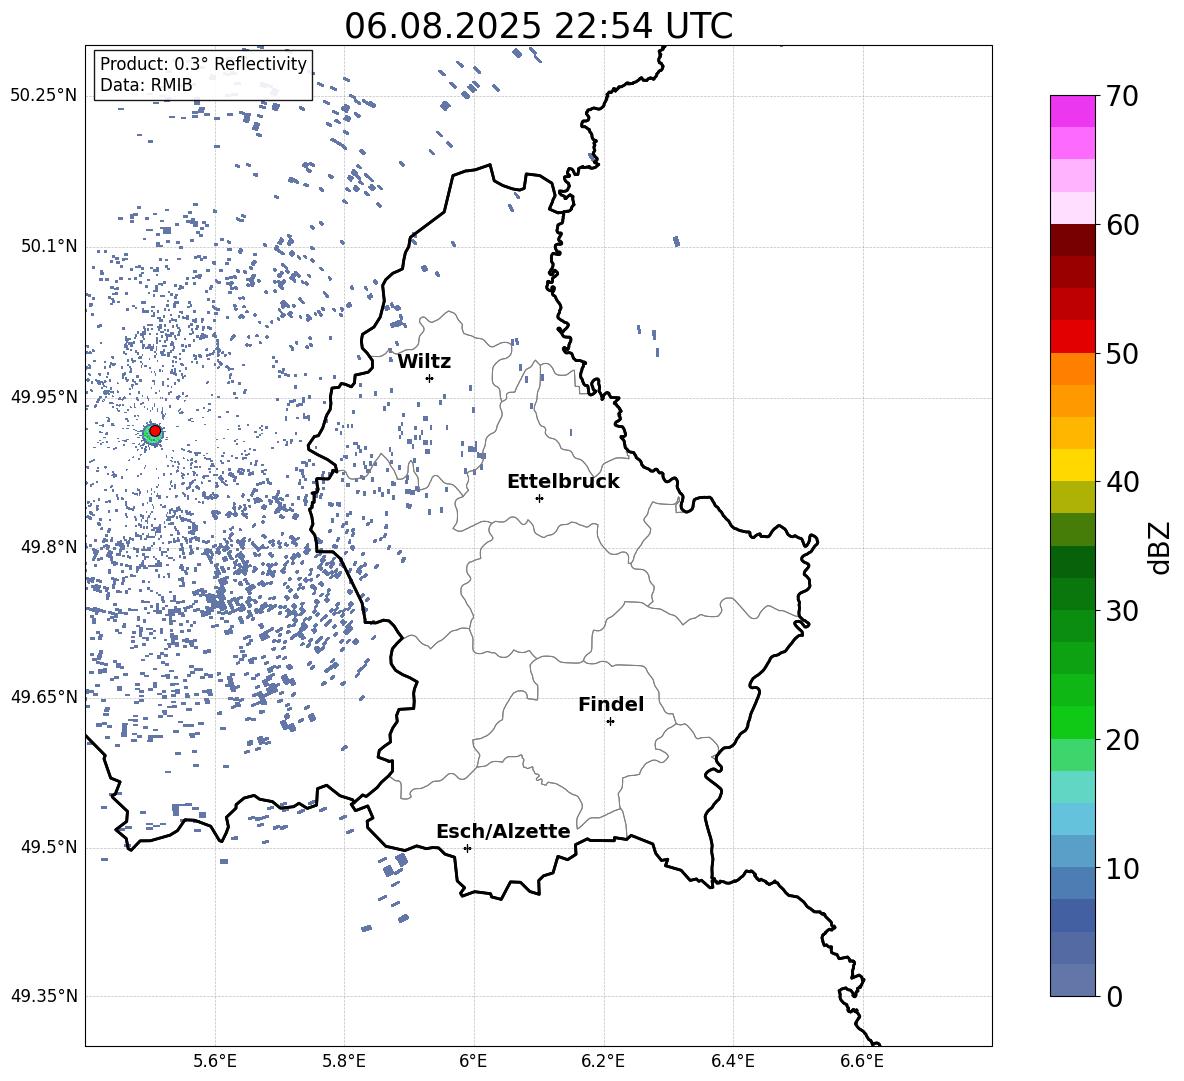Click the 6.6°E longitude label
Screen dimensions: 1184x1081
tap(862, 1061)
